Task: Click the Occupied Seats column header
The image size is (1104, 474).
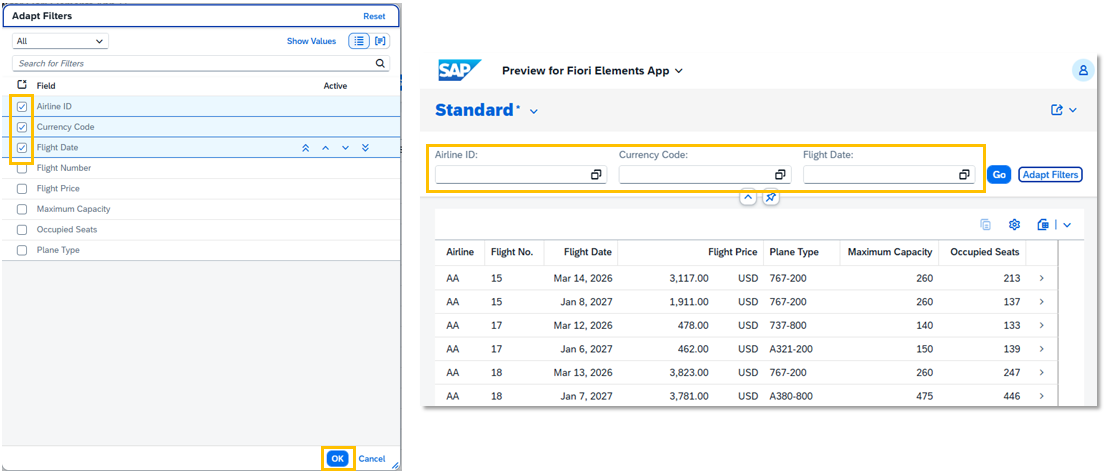Action: pyautogui.click(x=984, y=252)
